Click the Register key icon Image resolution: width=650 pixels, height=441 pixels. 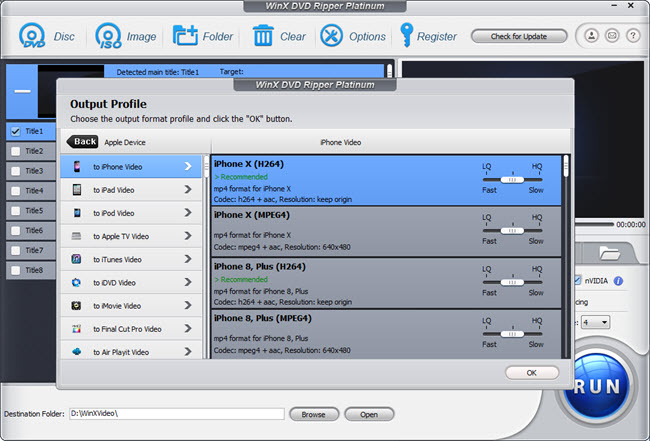tap(406, 35)
